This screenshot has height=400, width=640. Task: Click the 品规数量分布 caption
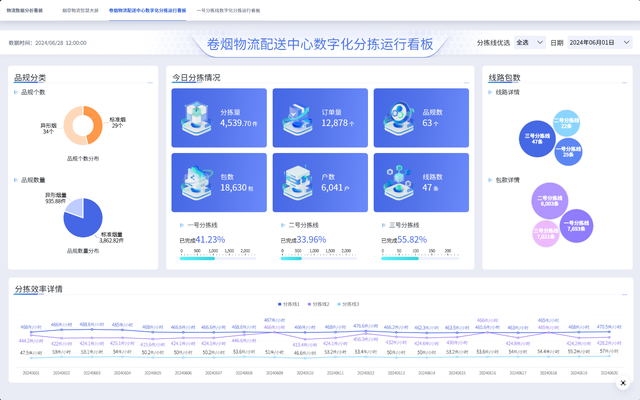[83, 251]
